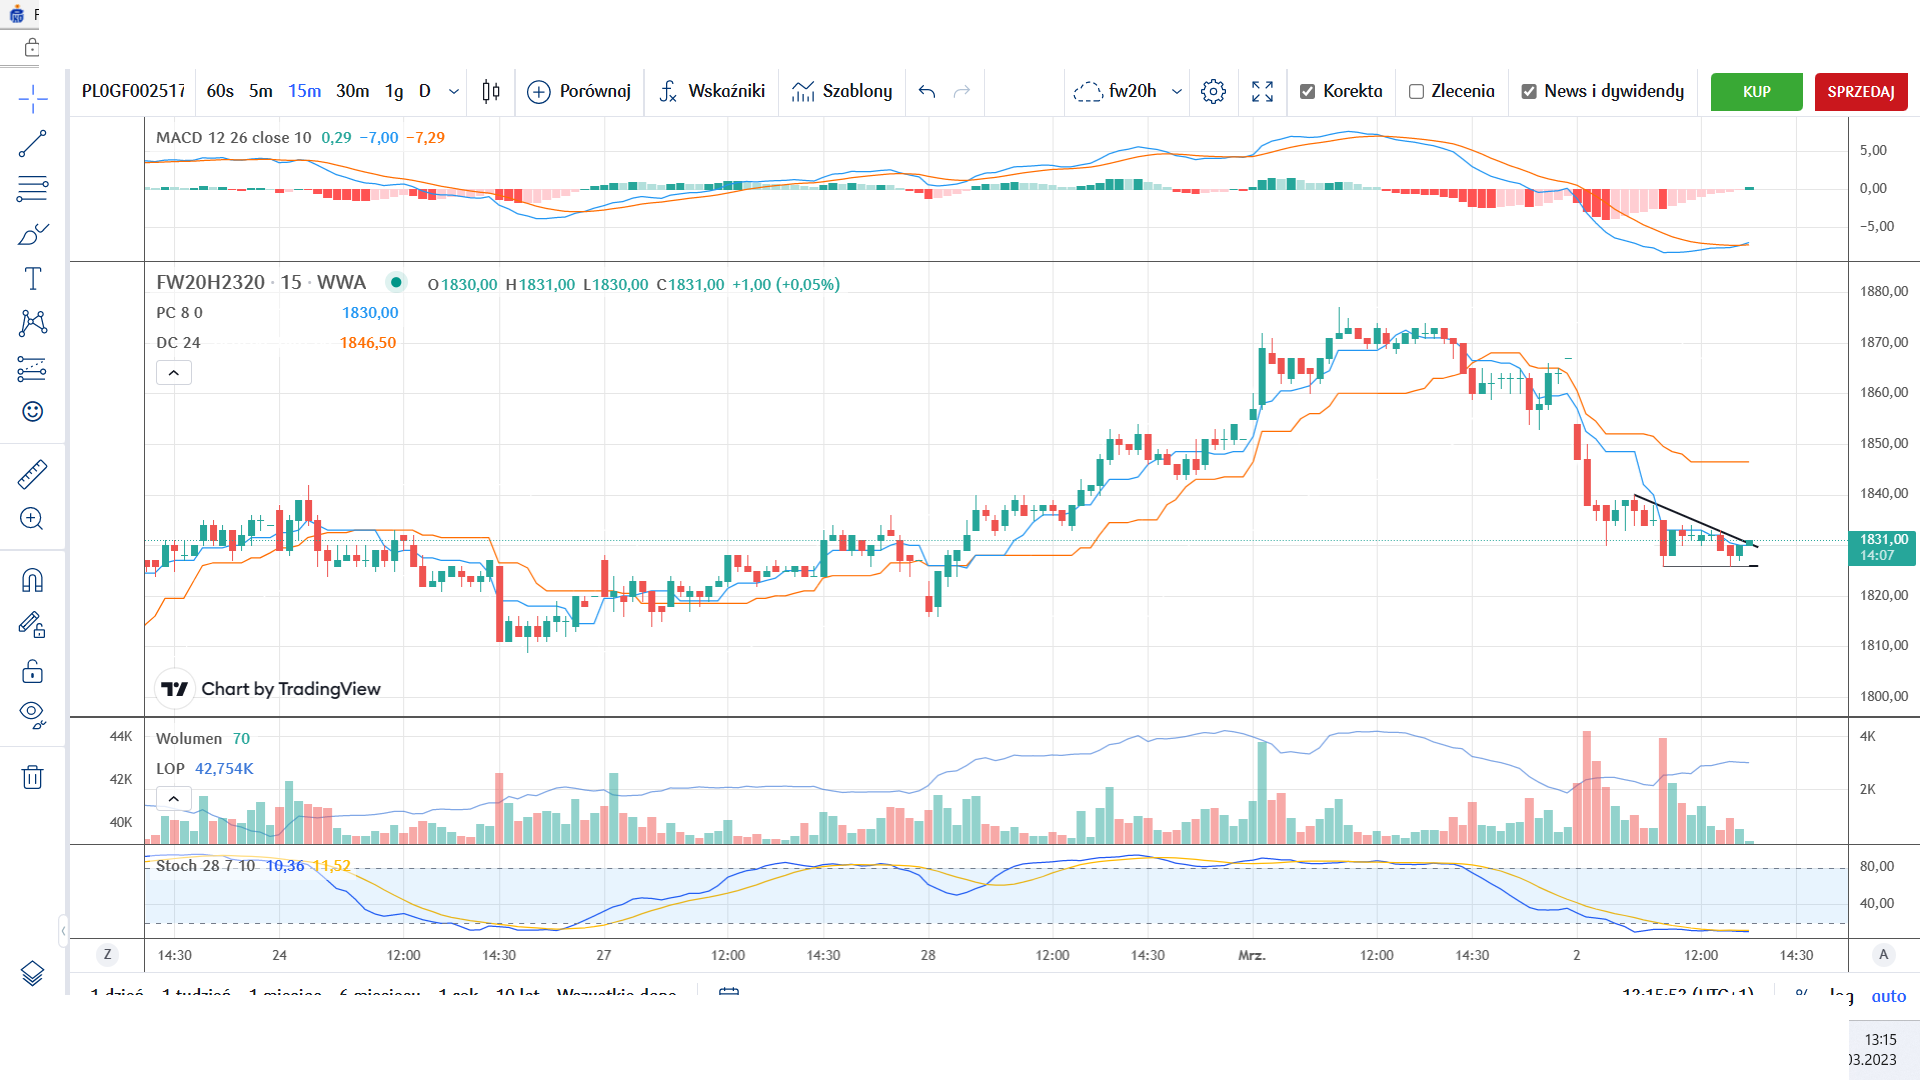Select the ruler measure tool
The height and width of the screenshot is (1080, 1920).
32,474
